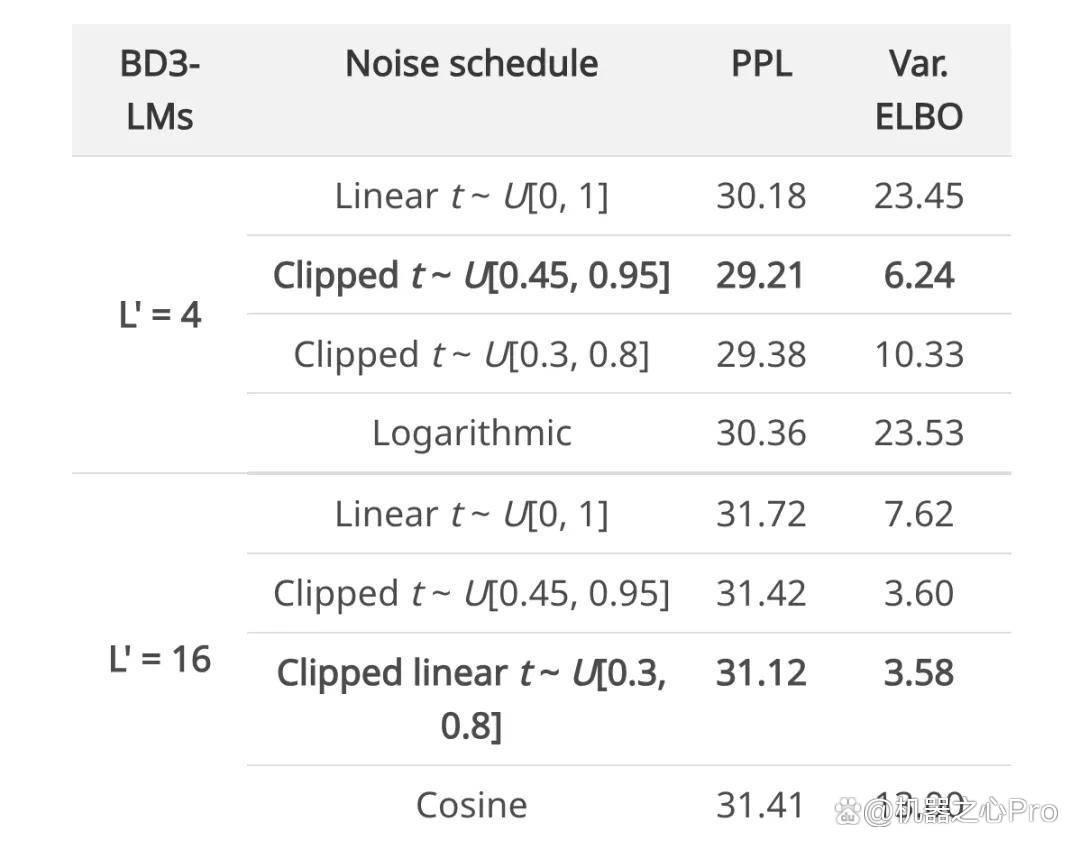Select the Var. ELBO value 10.33
1080x849 pixels.
click(919, 355)
